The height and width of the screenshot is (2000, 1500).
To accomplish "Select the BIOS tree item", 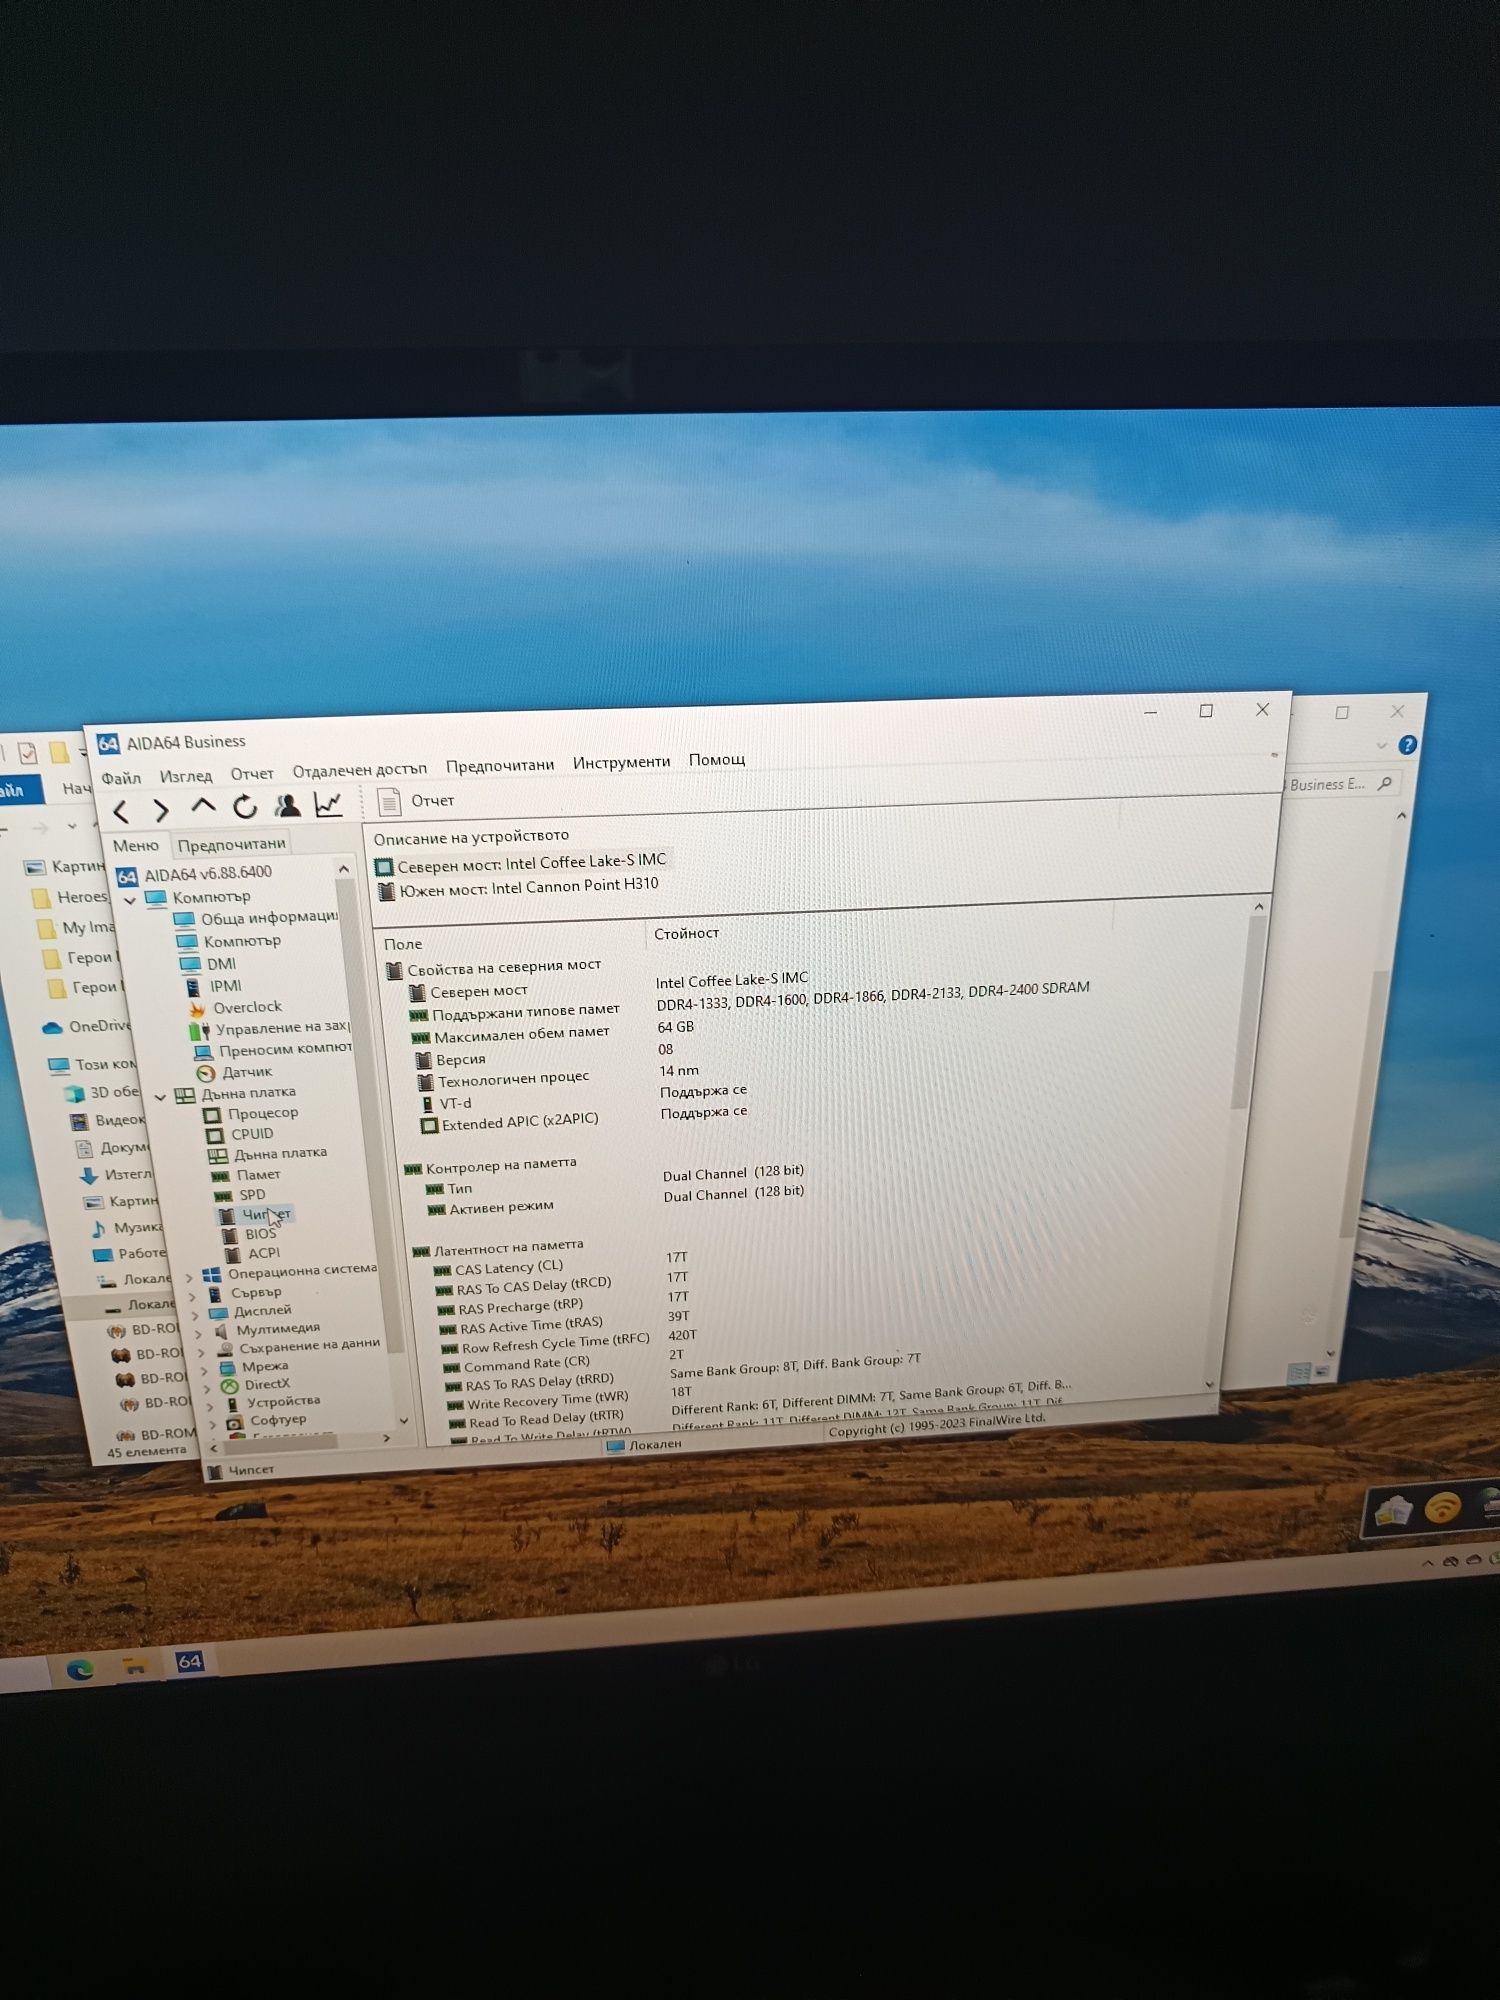I will tap(248, 1234).
